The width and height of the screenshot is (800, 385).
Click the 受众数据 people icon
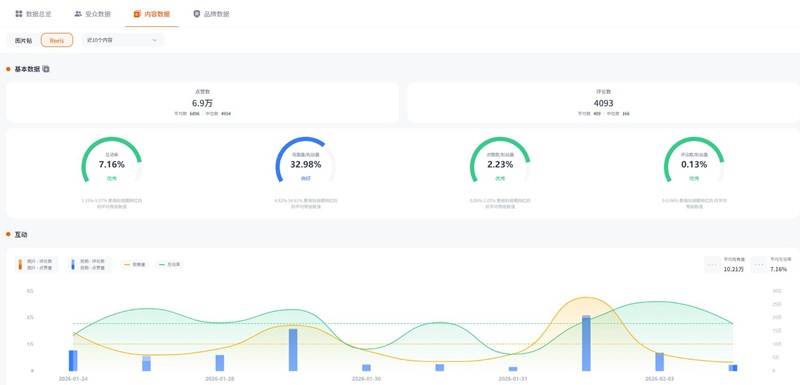pos(78,14)
